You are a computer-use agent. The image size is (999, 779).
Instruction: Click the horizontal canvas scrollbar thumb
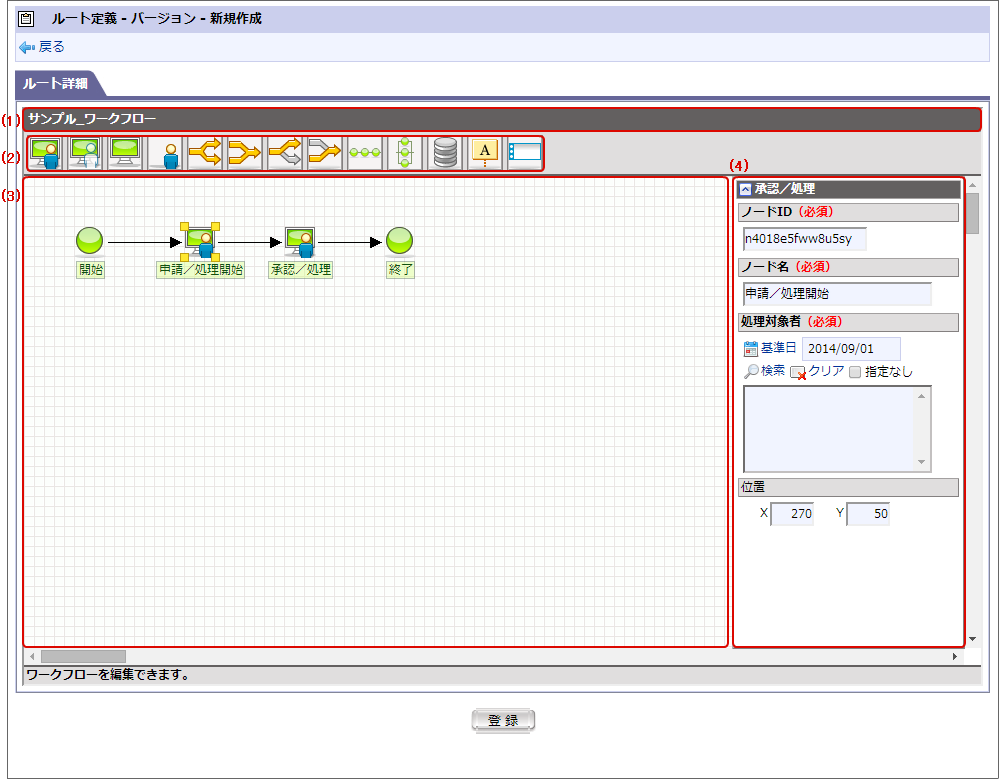coord(83,656)
